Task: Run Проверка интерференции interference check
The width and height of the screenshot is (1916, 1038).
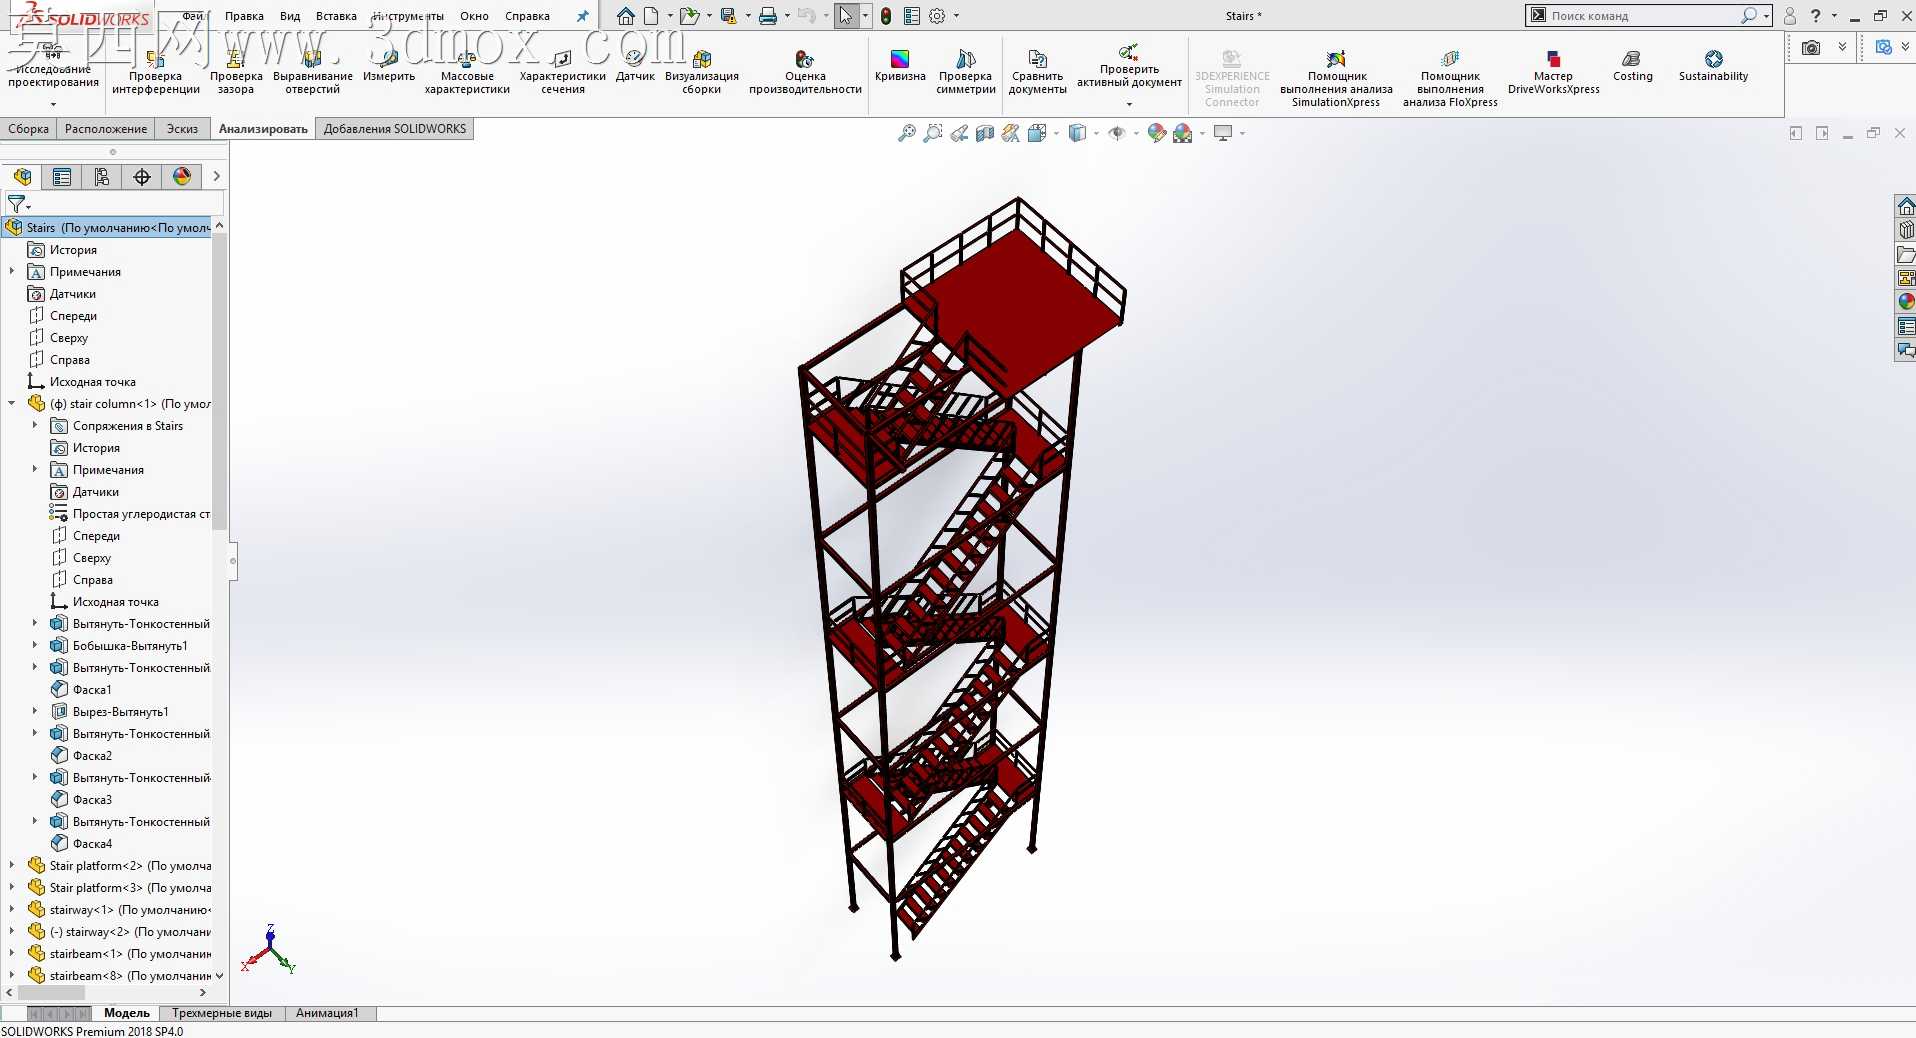Action: [156, 73]
